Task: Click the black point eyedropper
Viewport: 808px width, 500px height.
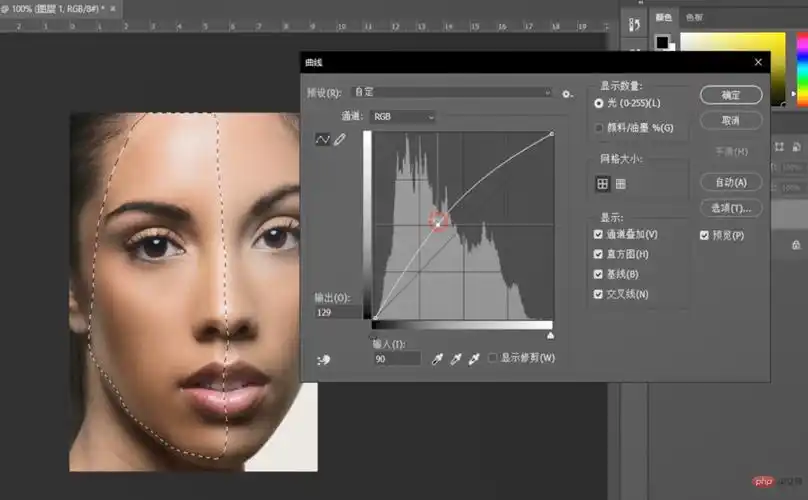Action: (x=437, y=358)
